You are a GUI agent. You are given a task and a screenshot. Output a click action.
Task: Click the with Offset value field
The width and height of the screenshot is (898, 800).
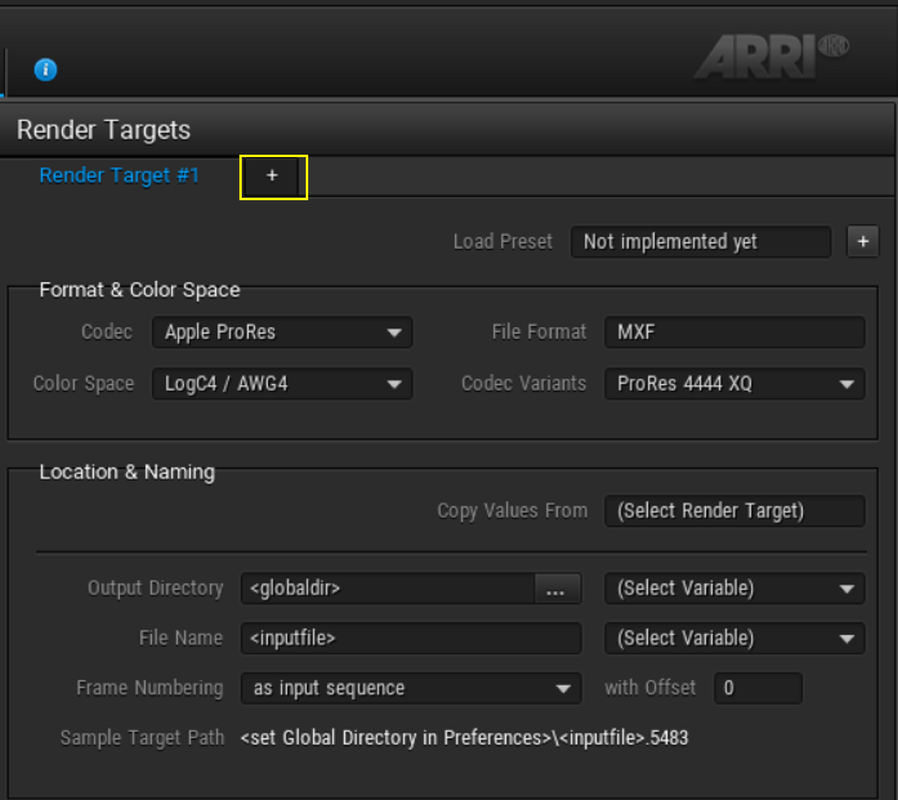coord(758,688)
